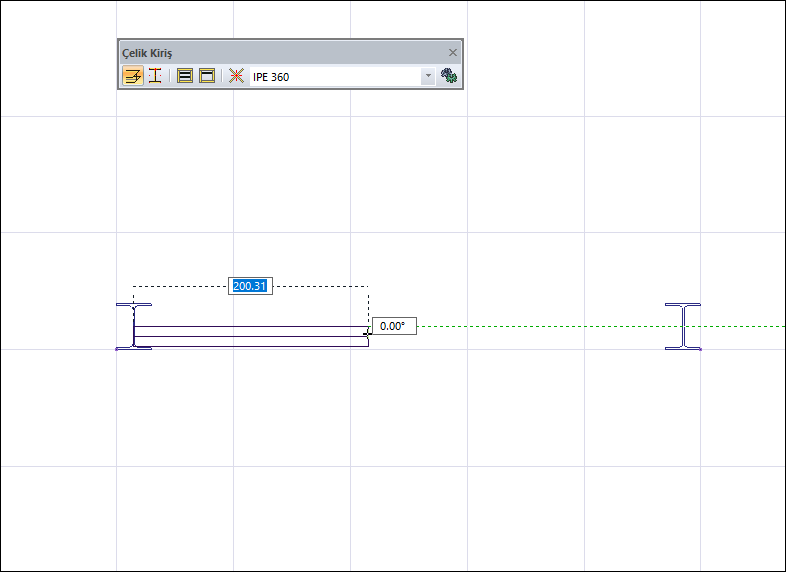The image size is (786, 572).
Task: Expand the IPE 360 profile dropdown arrow
Action: (428, 76)
